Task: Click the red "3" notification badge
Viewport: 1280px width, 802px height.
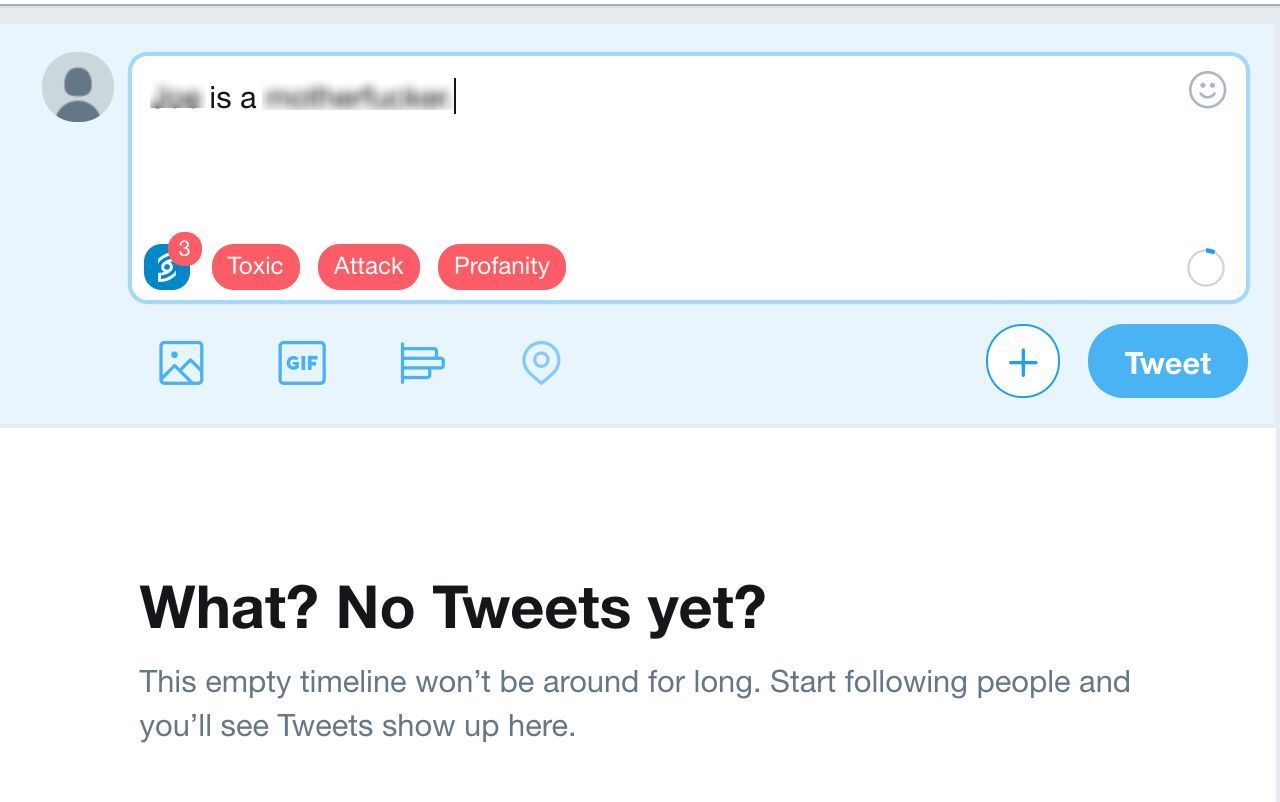Action: tap(185, 248)
